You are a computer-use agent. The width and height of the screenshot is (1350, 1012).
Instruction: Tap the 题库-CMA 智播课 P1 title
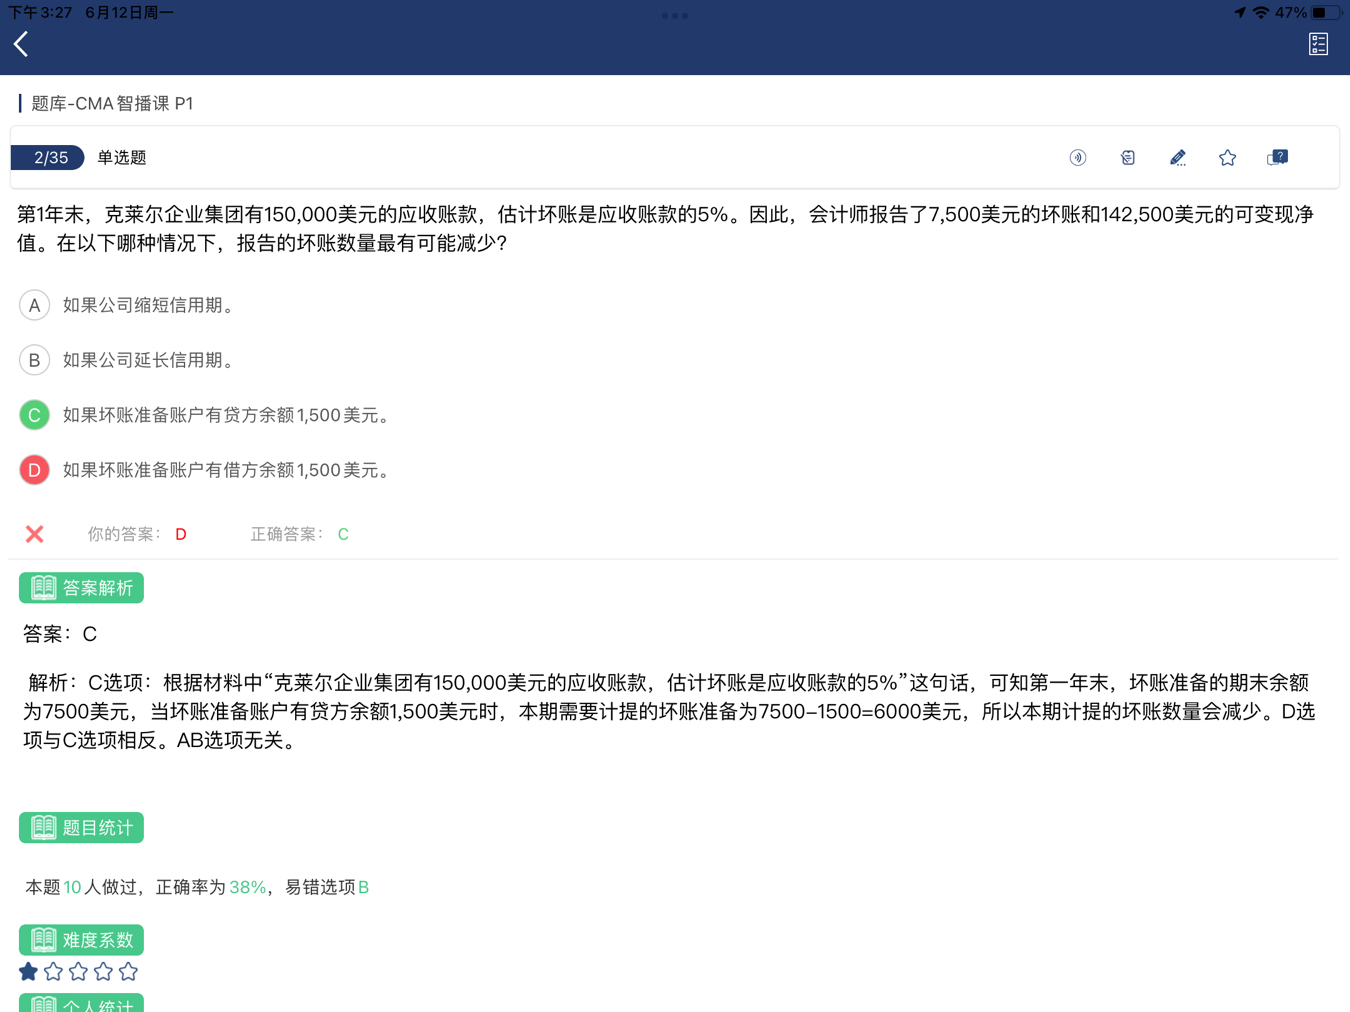pyautogui.click(x=112, y=104)
